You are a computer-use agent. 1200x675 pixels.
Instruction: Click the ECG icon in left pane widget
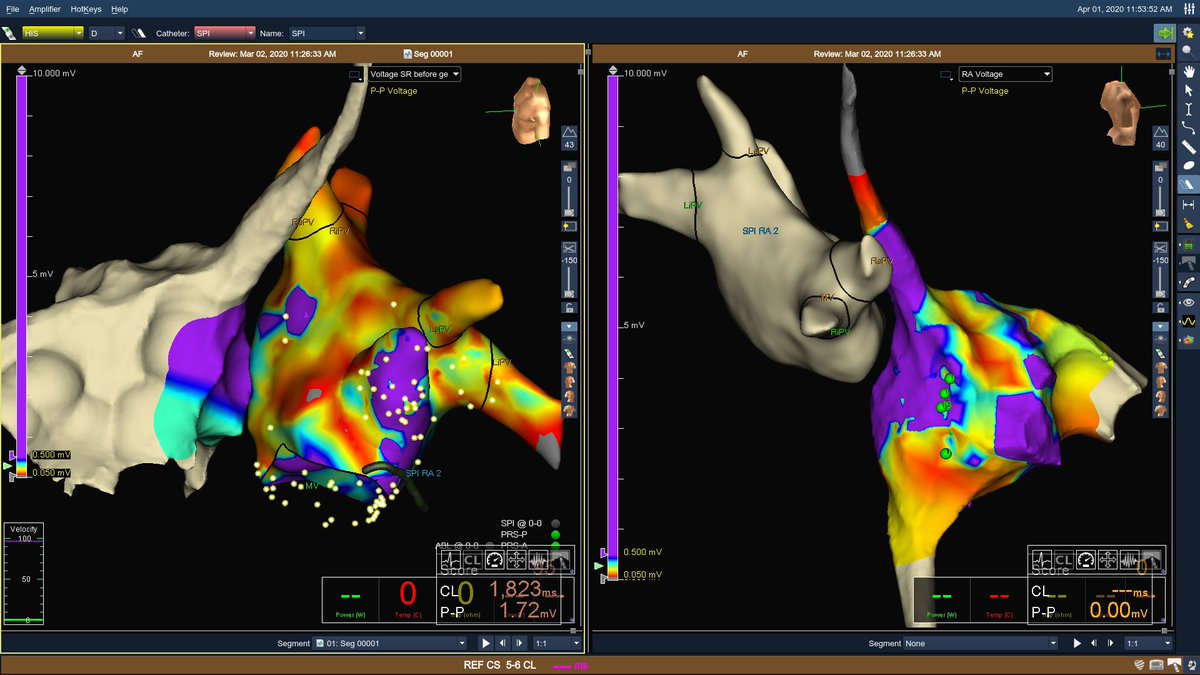pyautogui.click(x=451, y=559)
